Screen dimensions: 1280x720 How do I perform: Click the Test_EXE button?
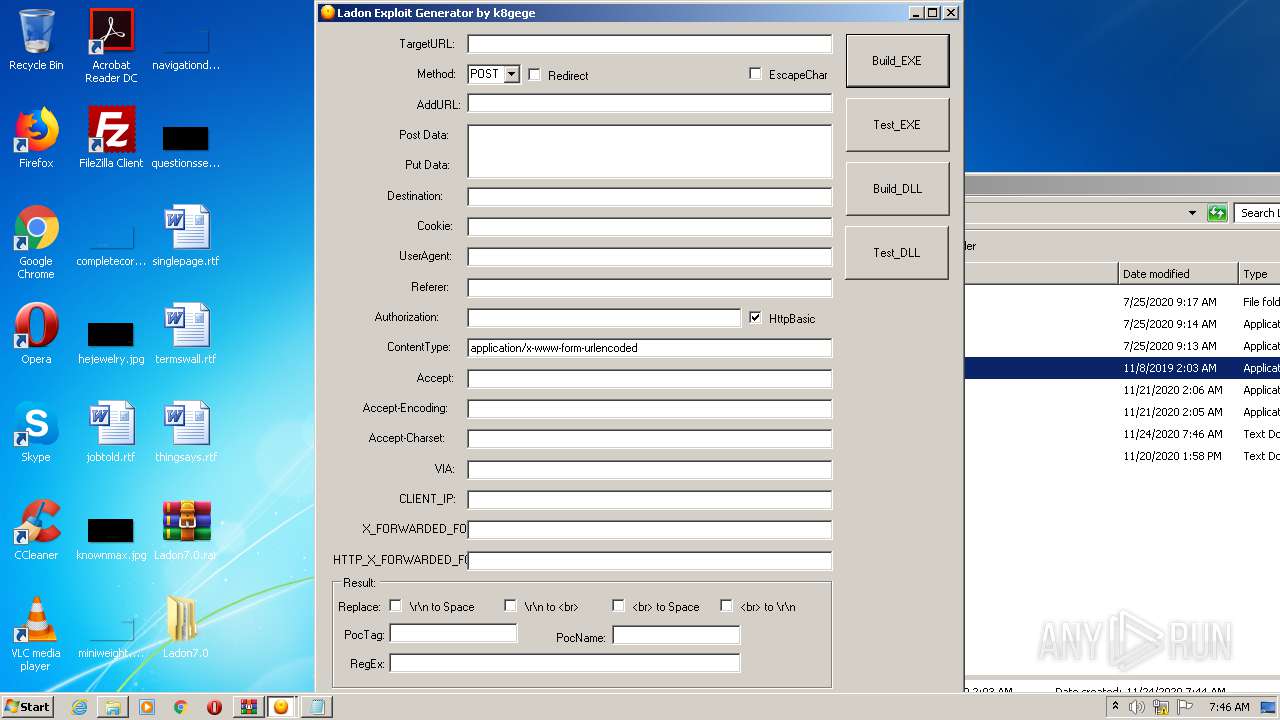point(897,124)
